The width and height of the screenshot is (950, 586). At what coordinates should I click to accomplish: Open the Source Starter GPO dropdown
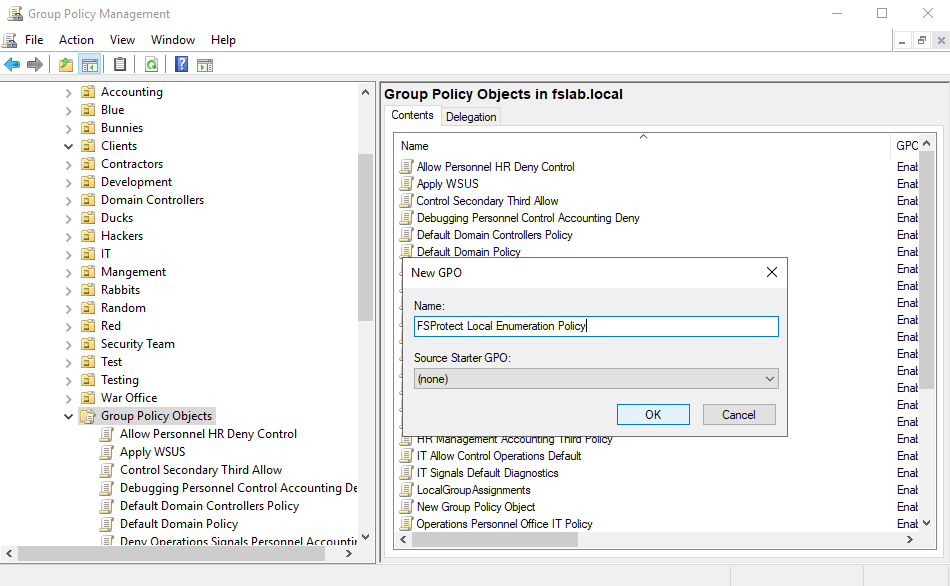click(x=596, y=379)
